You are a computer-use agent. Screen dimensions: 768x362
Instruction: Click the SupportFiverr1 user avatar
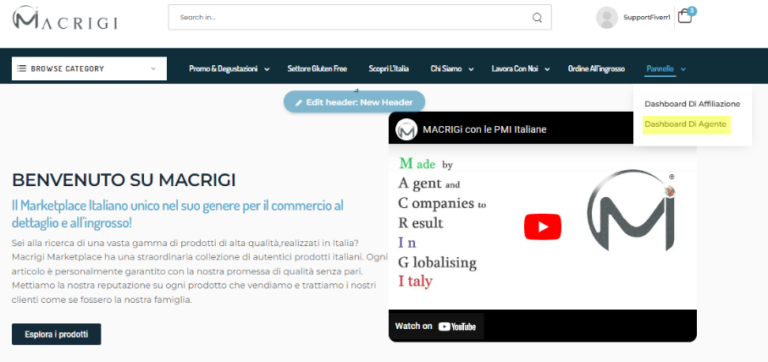pos(606,18)
